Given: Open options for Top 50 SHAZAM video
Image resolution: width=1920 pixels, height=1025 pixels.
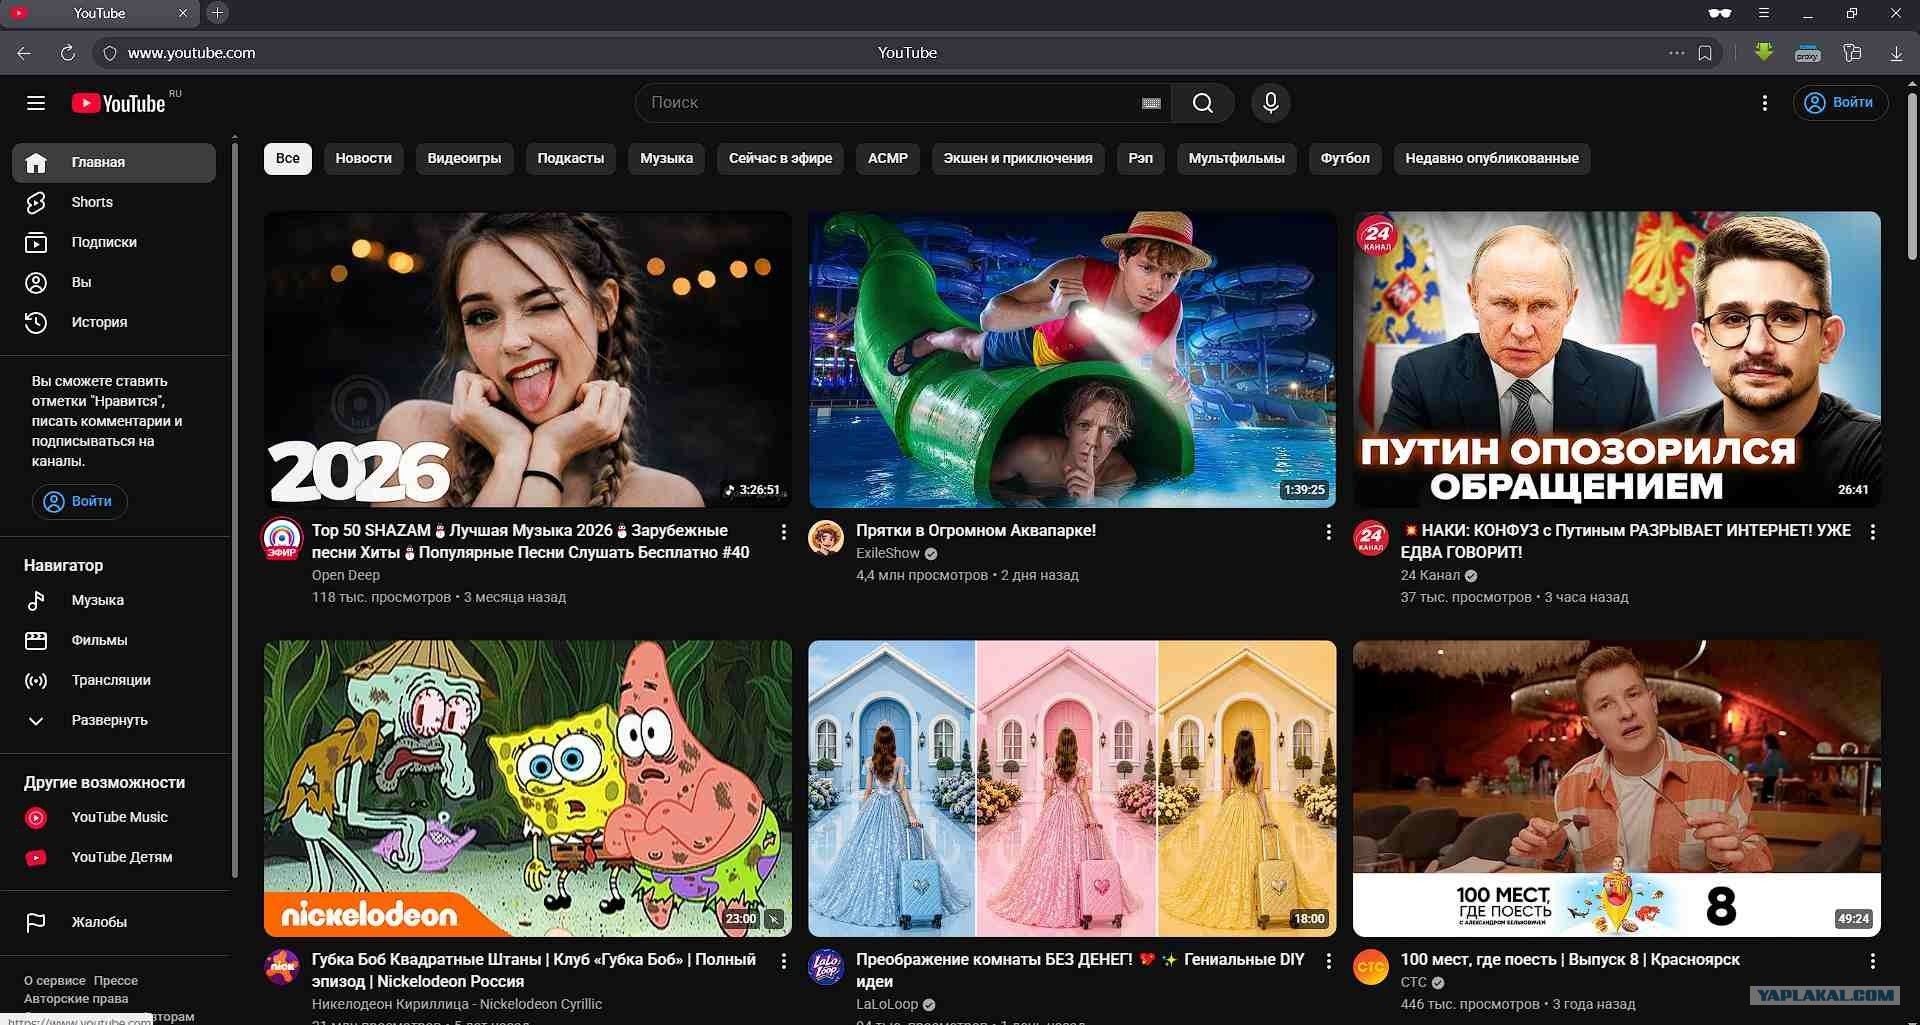Looking at the screenshot, I should tap(784, 532).
